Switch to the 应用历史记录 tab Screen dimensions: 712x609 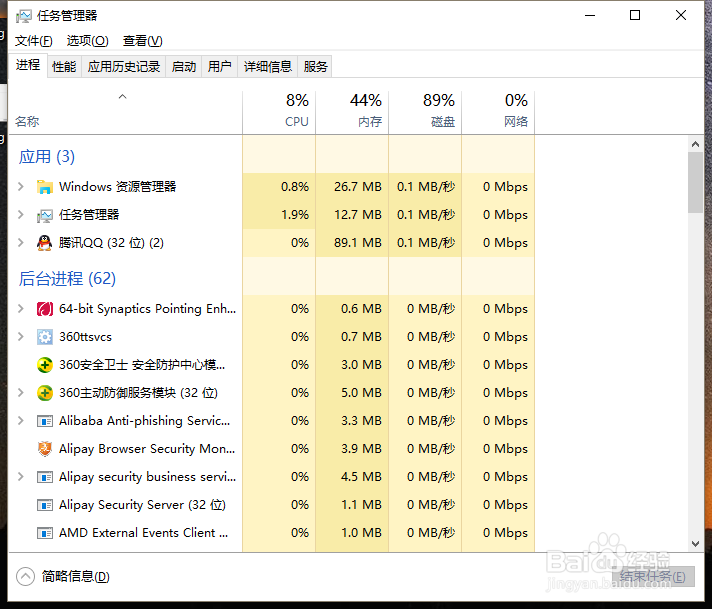(x=124, y=67)
